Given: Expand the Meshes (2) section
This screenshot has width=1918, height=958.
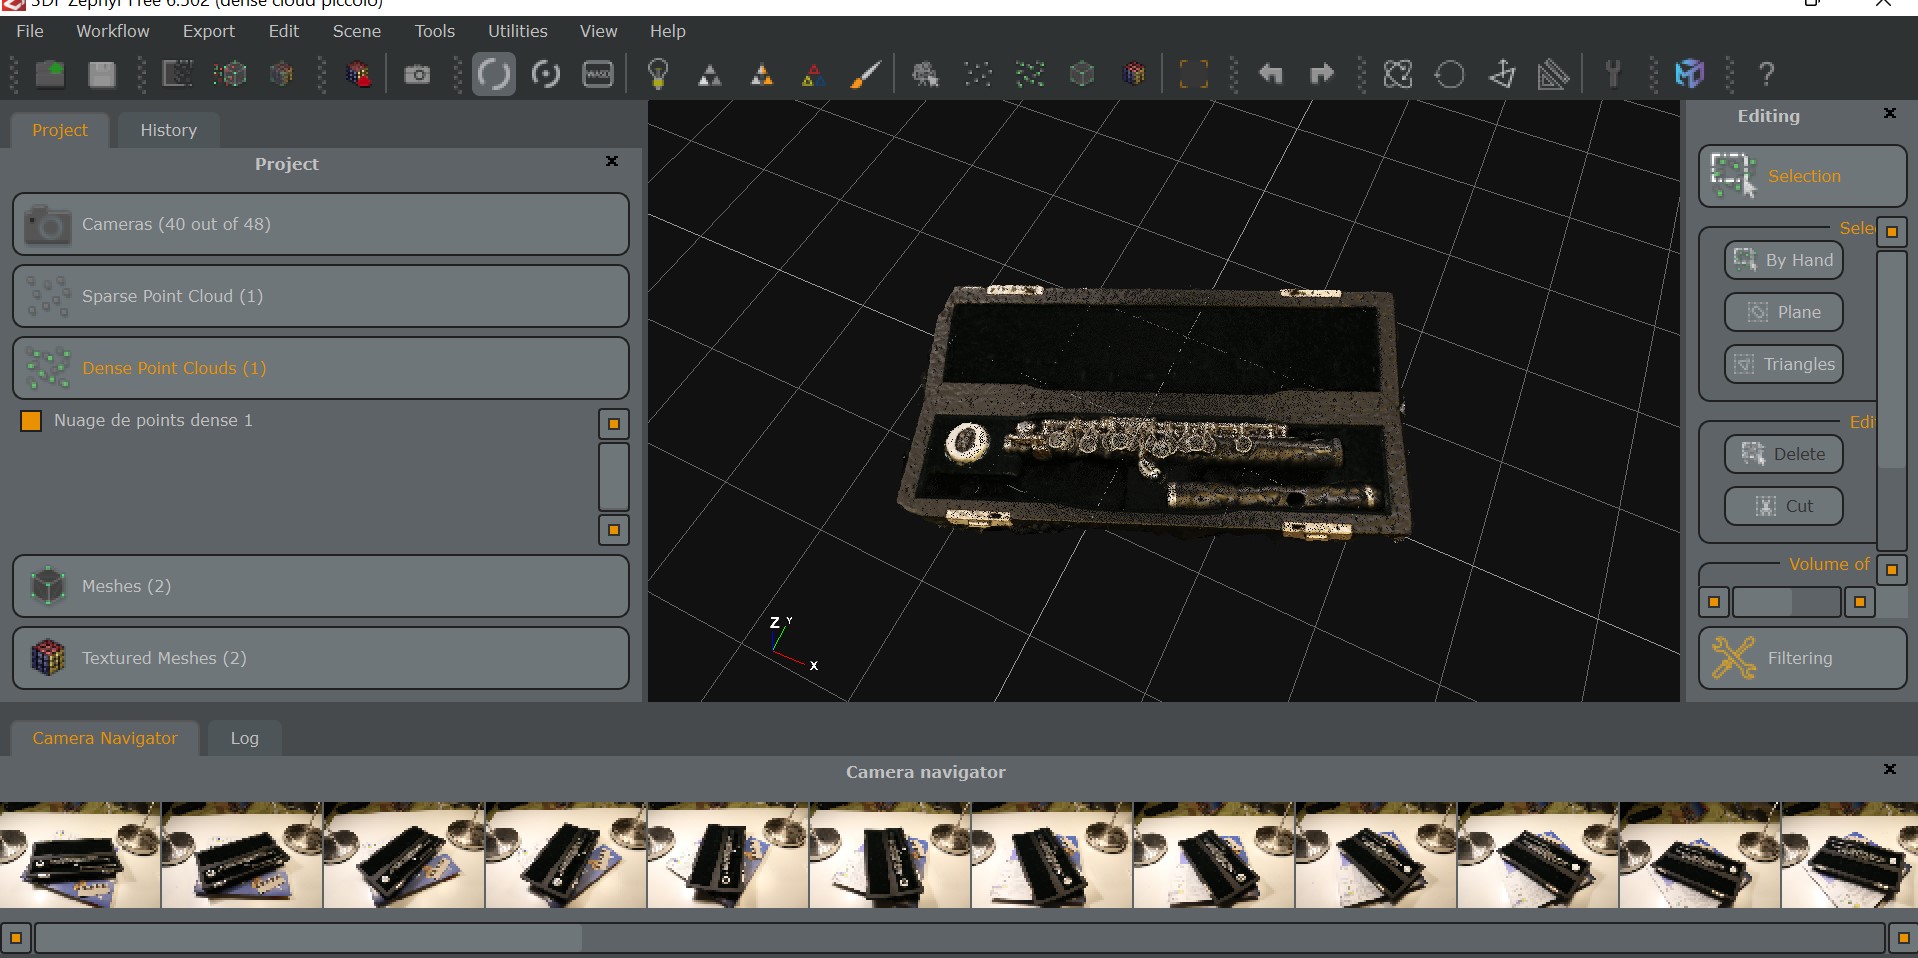Looking at the screenshot, I should pos(320,586).
